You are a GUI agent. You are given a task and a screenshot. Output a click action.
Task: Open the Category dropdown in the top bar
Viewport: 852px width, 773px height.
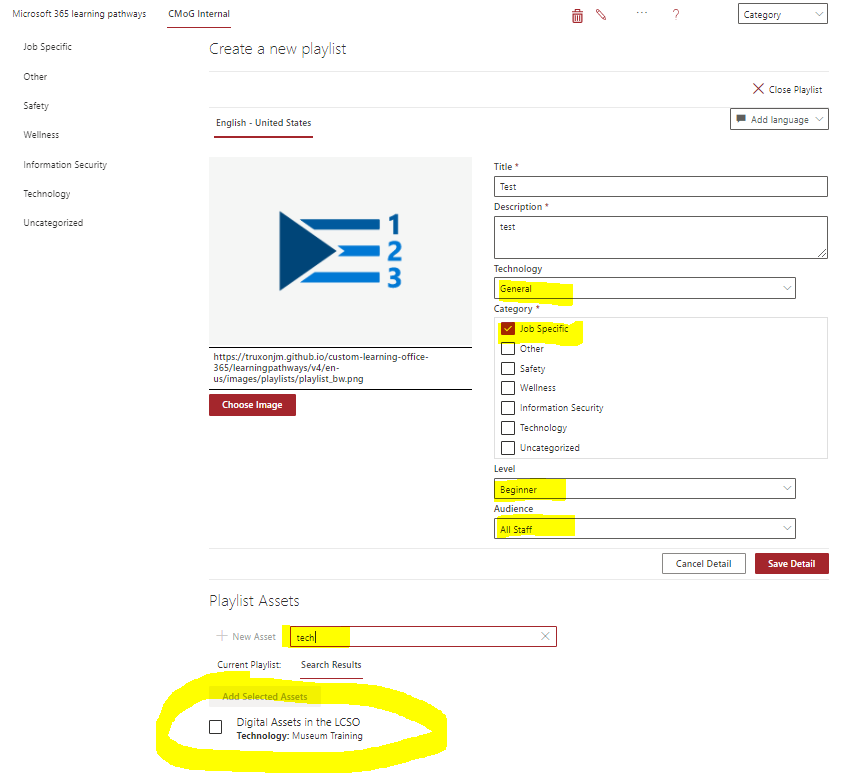click(x=783, y=14)
